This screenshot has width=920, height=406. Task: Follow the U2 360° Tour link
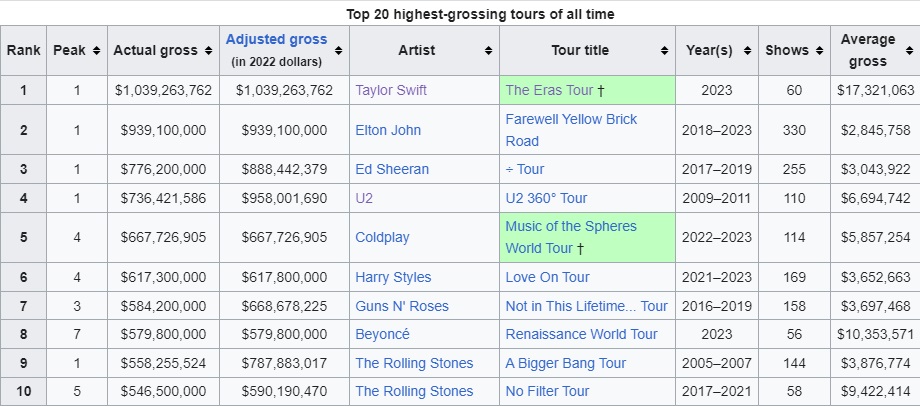tap(546, 198)
